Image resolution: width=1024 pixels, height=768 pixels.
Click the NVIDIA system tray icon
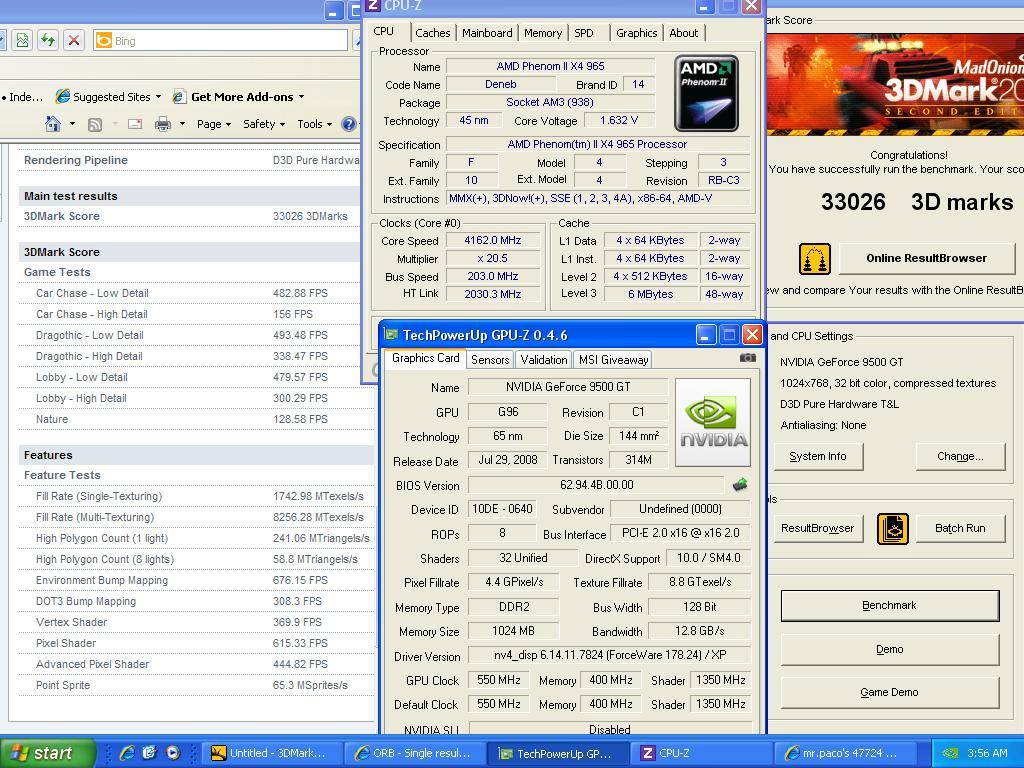950,753
